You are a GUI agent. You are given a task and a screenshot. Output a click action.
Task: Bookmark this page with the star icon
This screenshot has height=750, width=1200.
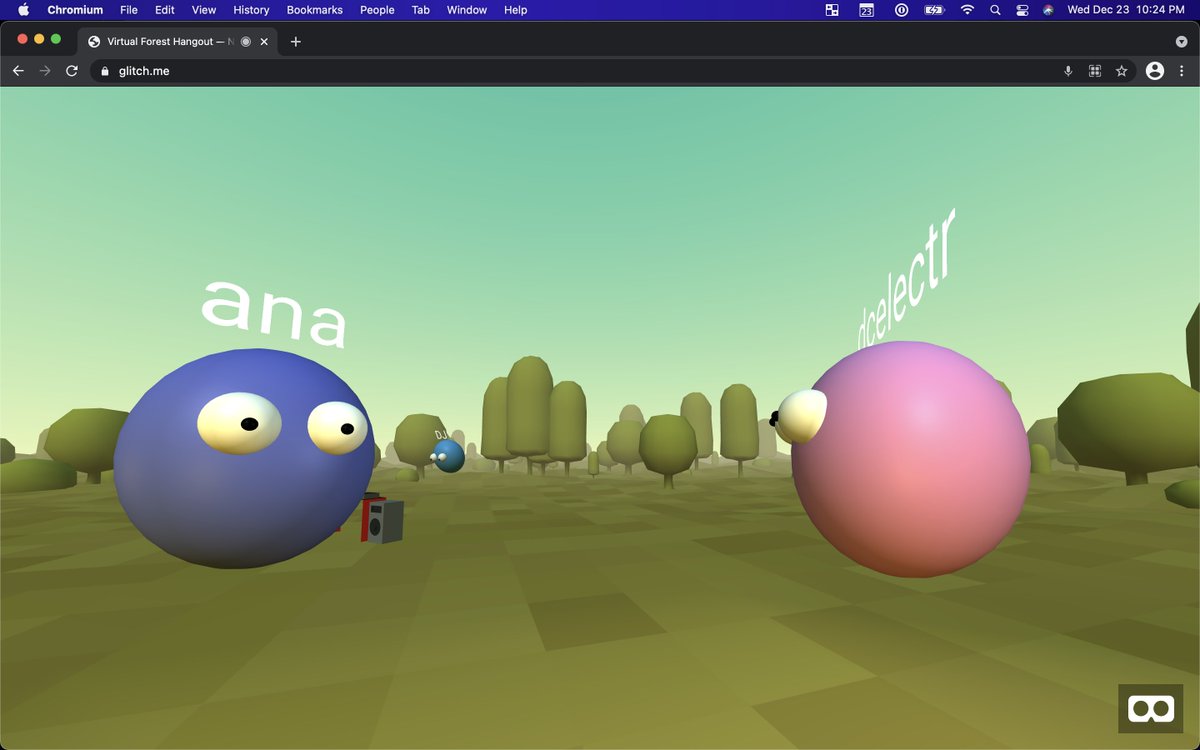point(1122,71)
